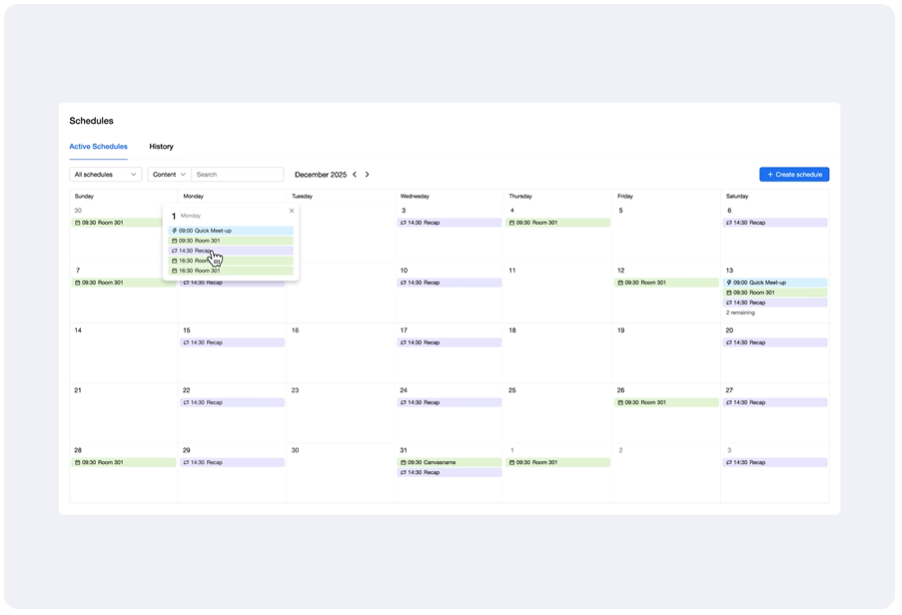Click the schedule Search field
This screenshot has height=615, width=902.
(x=237, y=175)
